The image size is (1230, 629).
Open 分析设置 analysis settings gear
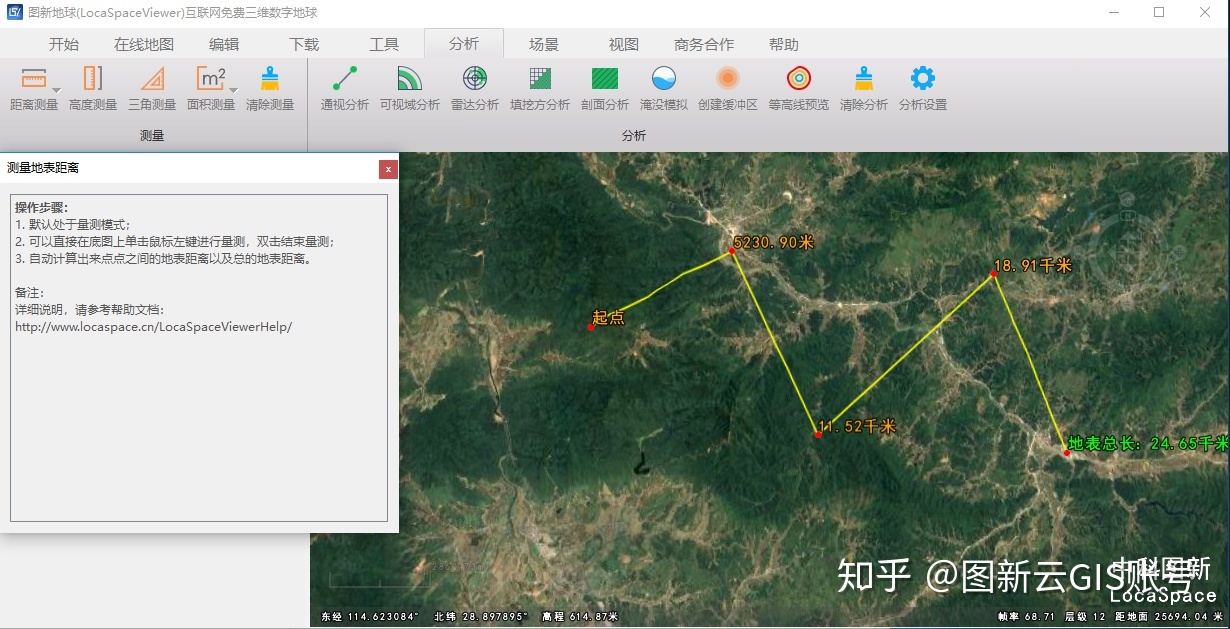pos(923,88)
